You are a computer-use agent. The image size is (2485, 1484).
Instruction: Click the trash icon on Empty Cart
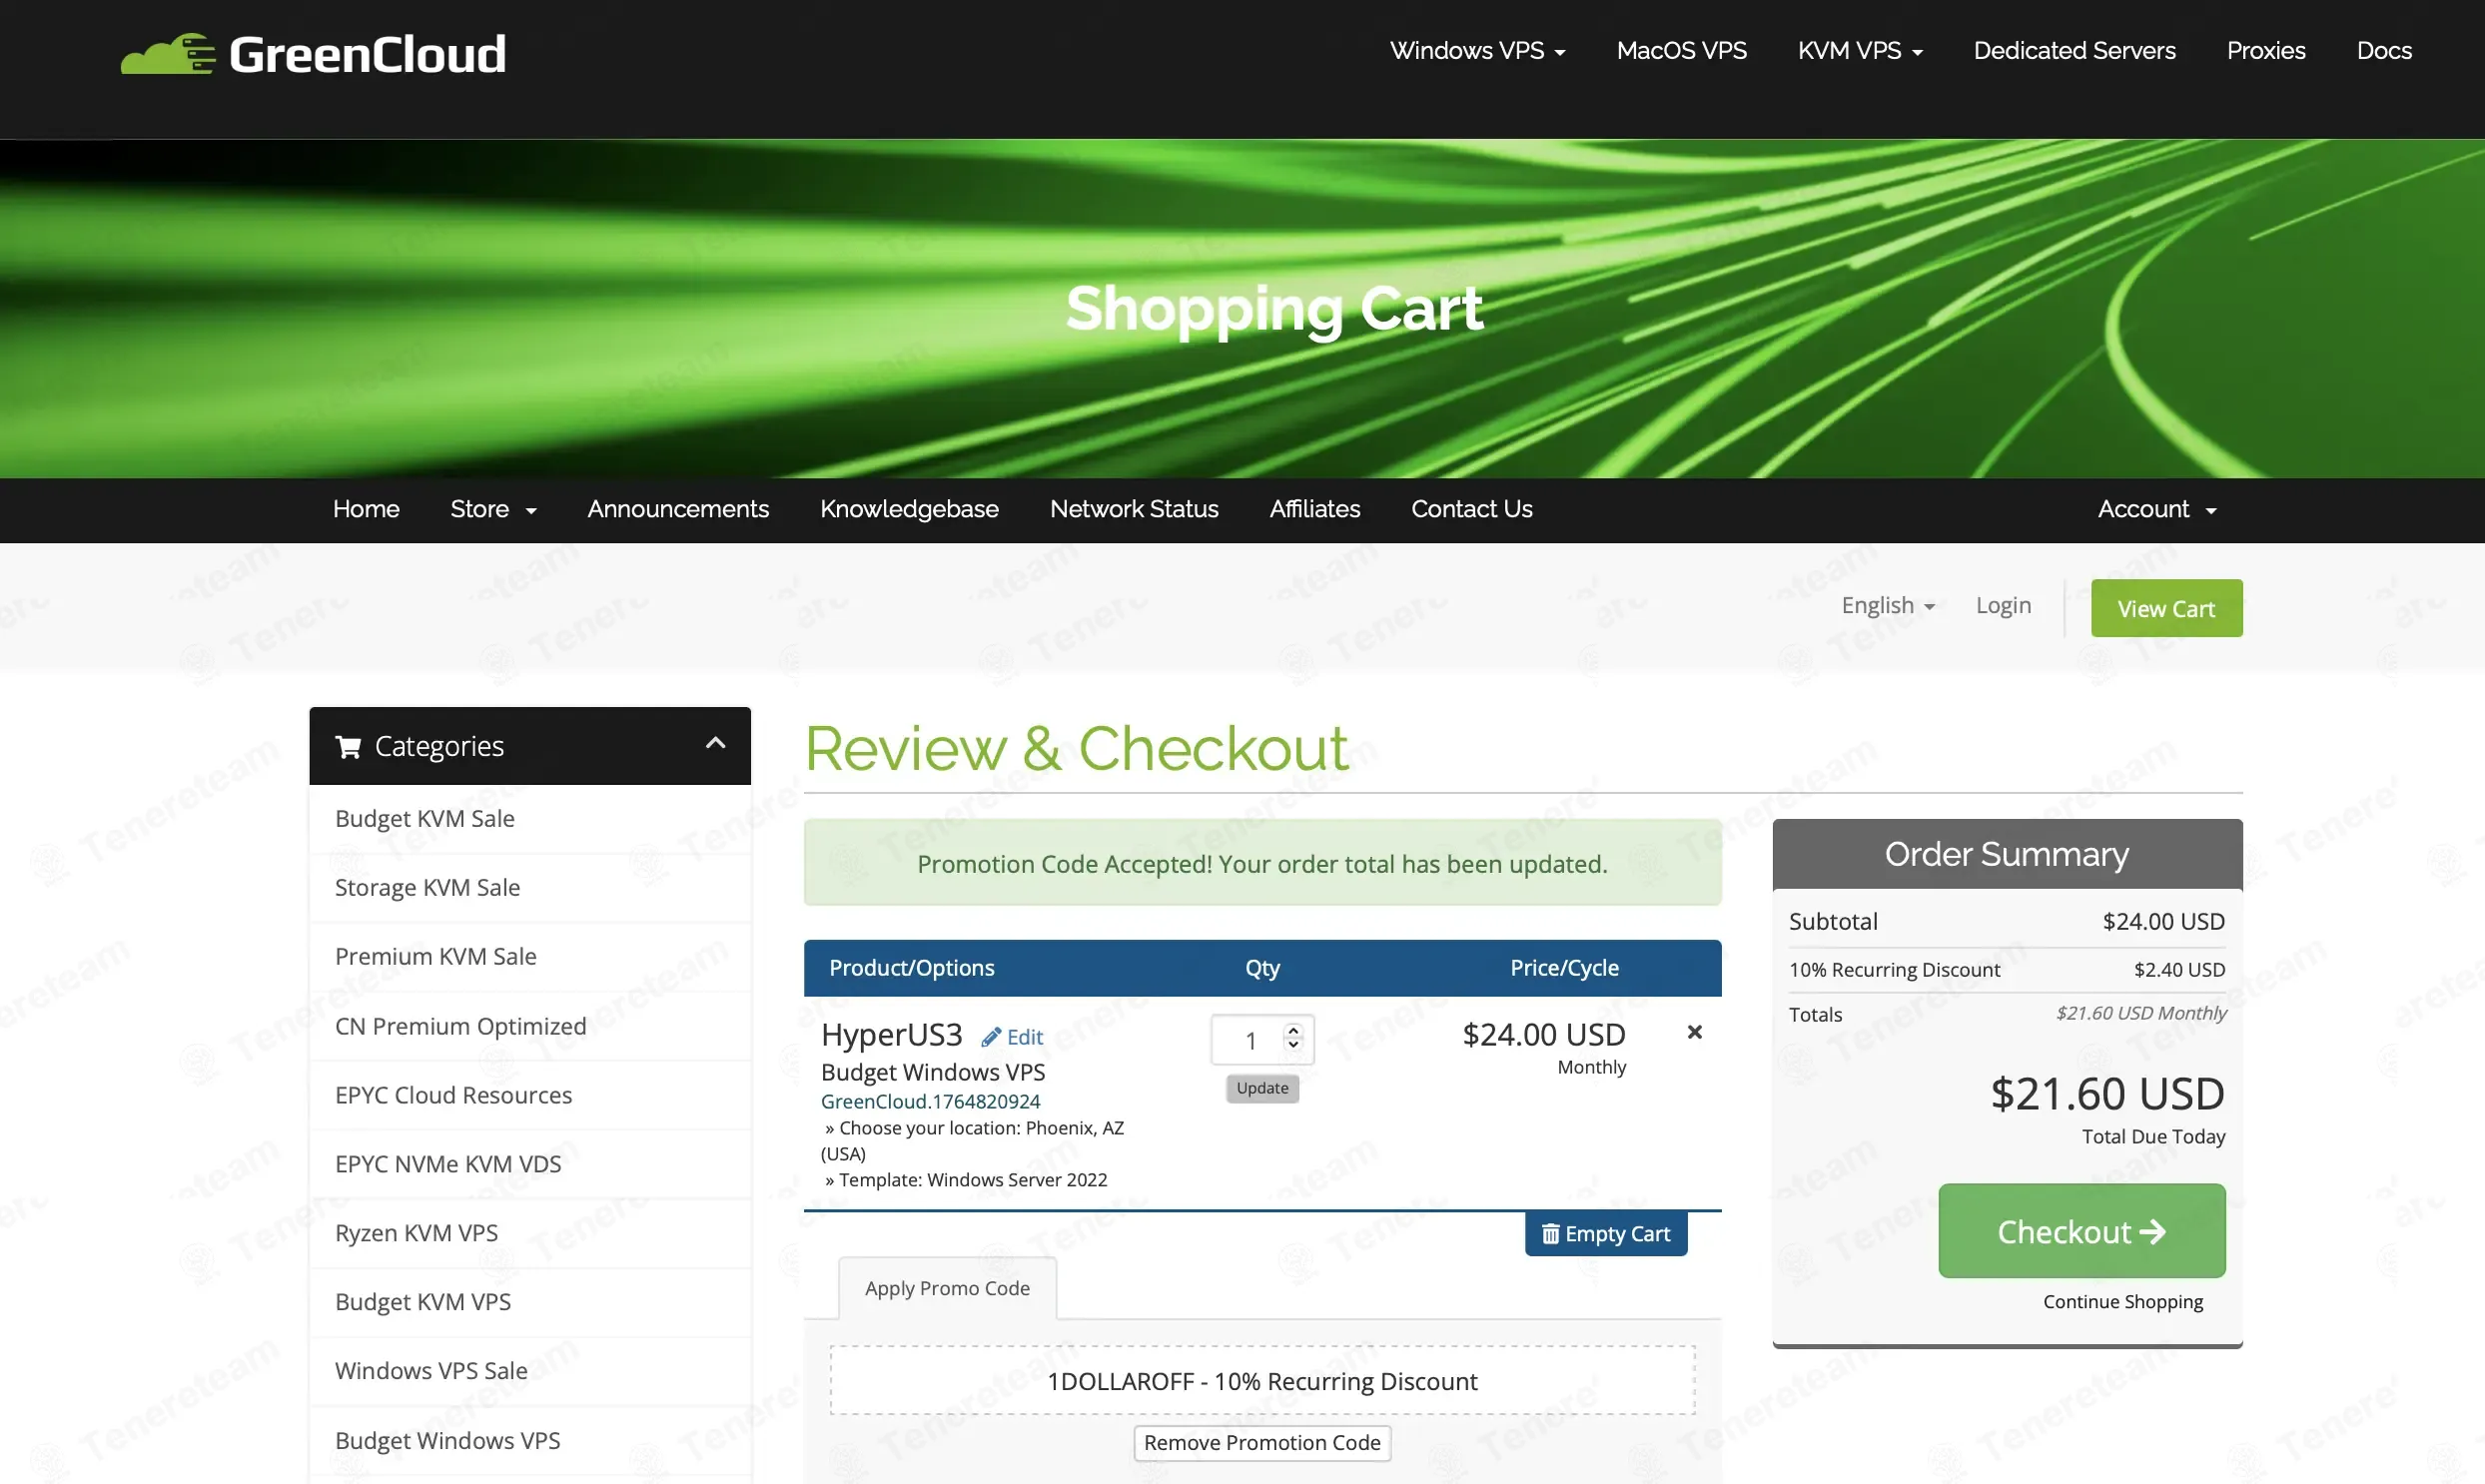point(1550,1234)
